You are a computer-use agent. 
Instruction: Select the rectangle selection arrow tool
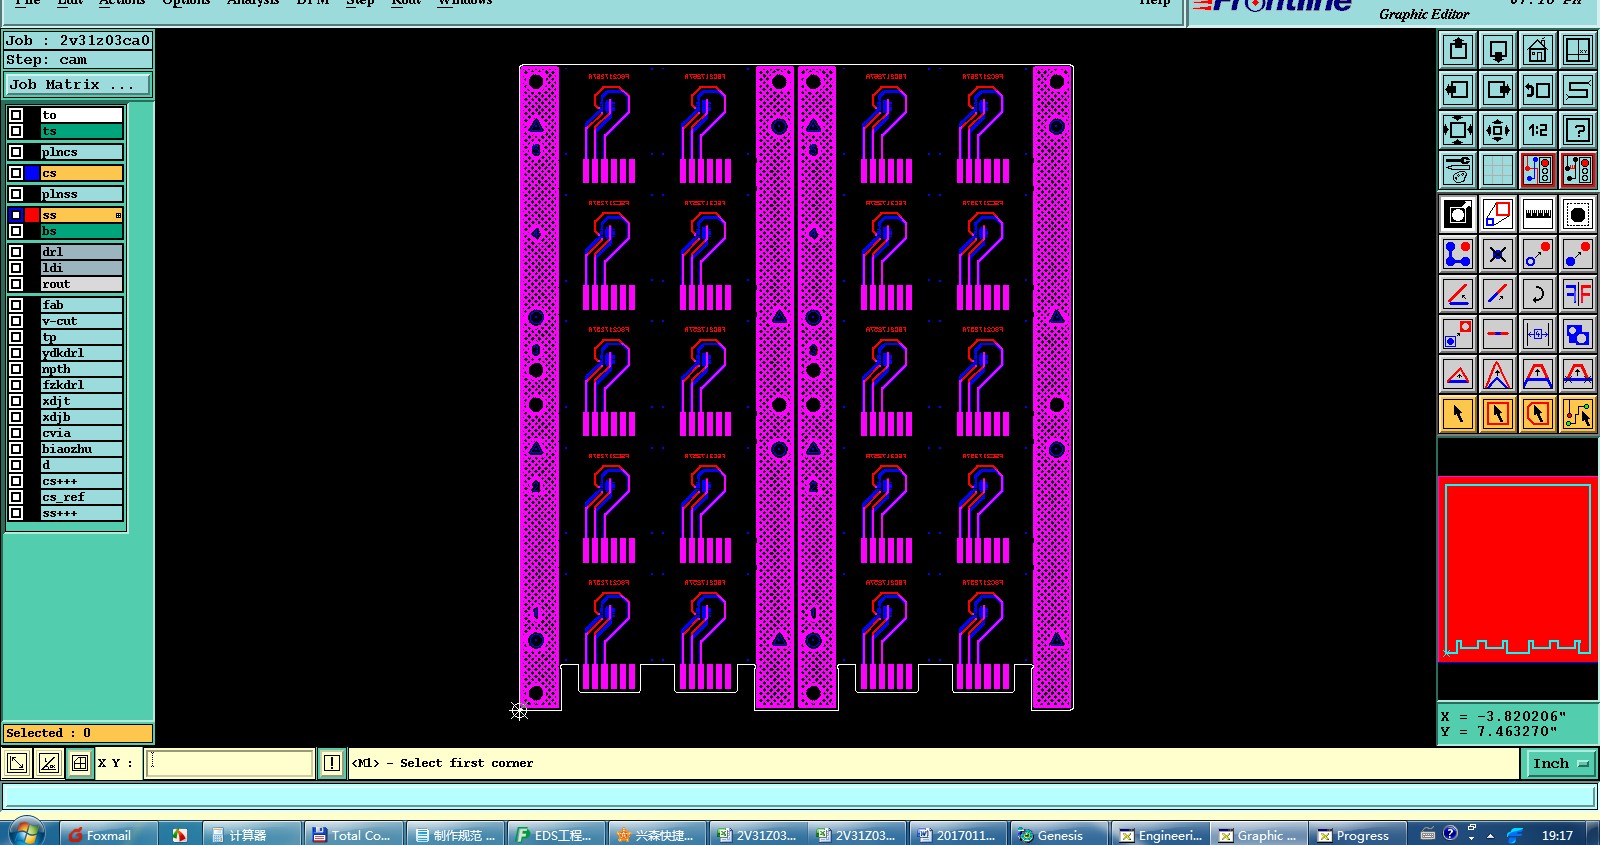(x=1498, y=414)
